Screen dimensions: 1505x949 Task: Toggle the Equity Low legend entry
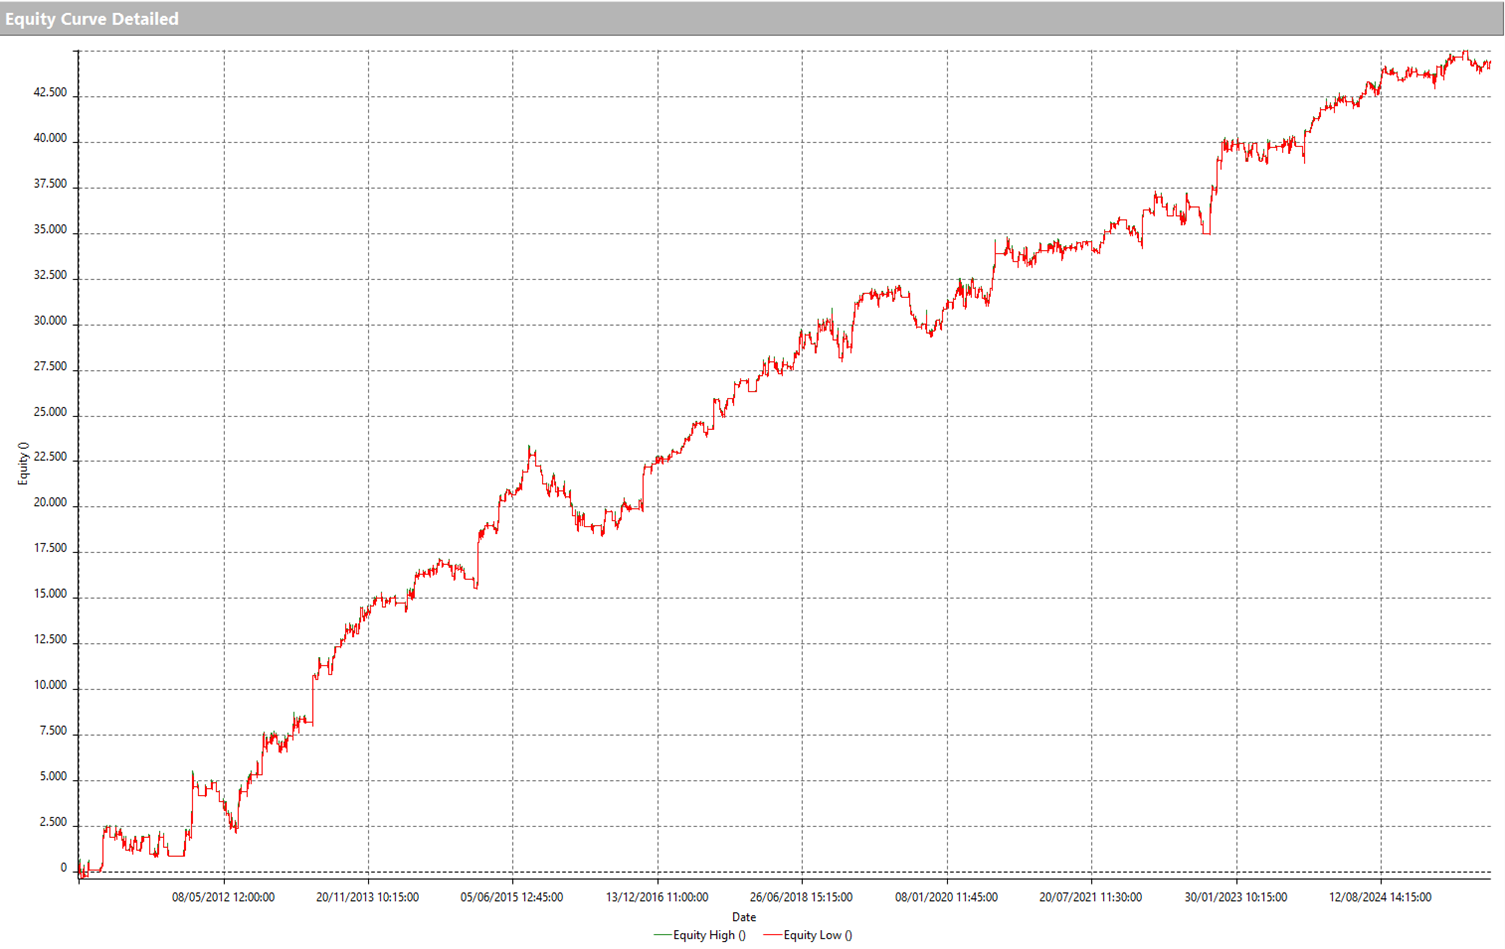coord(817,935)
